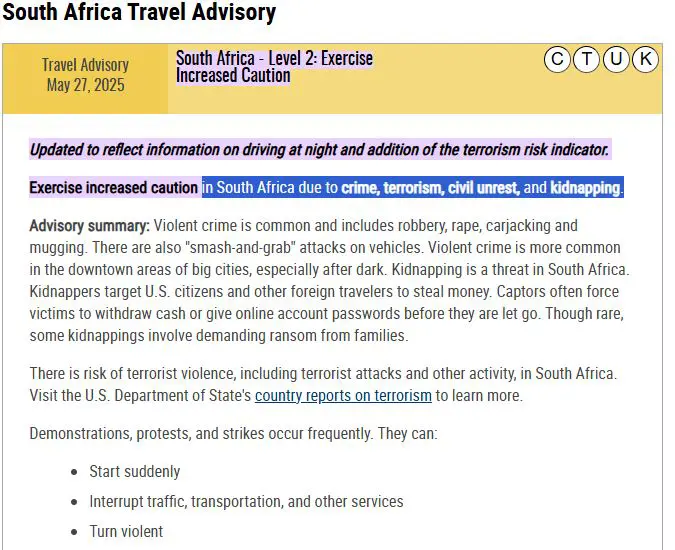Click the "South Africa Travel Advisory" page heading
675x550 pixels.
tap(139, 14)
